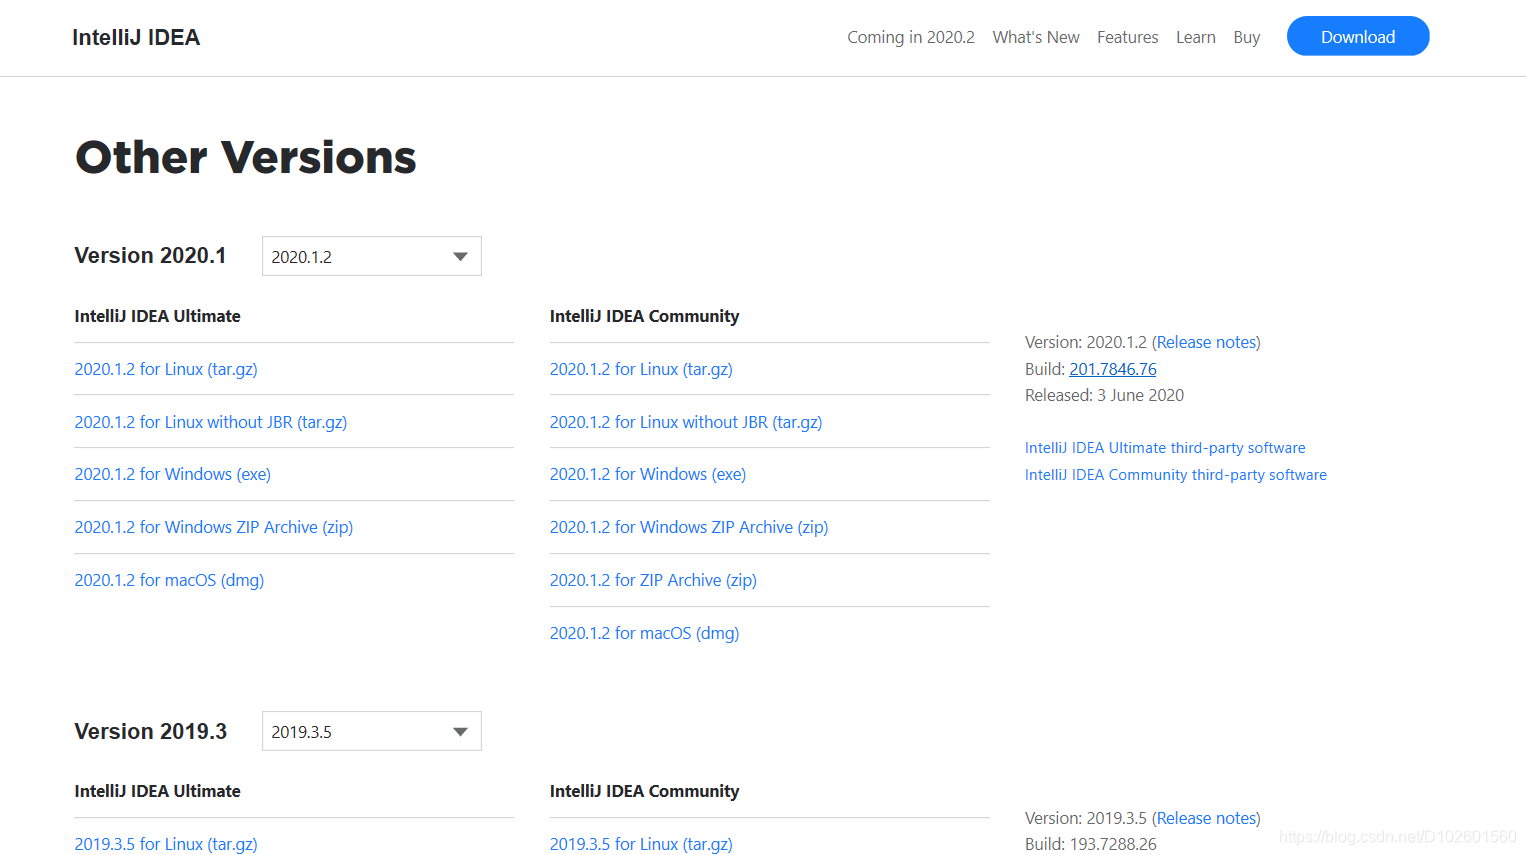Click IntelliJ IDEA Ultimate heading under Version 2019.3
Screen dimensions: 1526x855
157,791
